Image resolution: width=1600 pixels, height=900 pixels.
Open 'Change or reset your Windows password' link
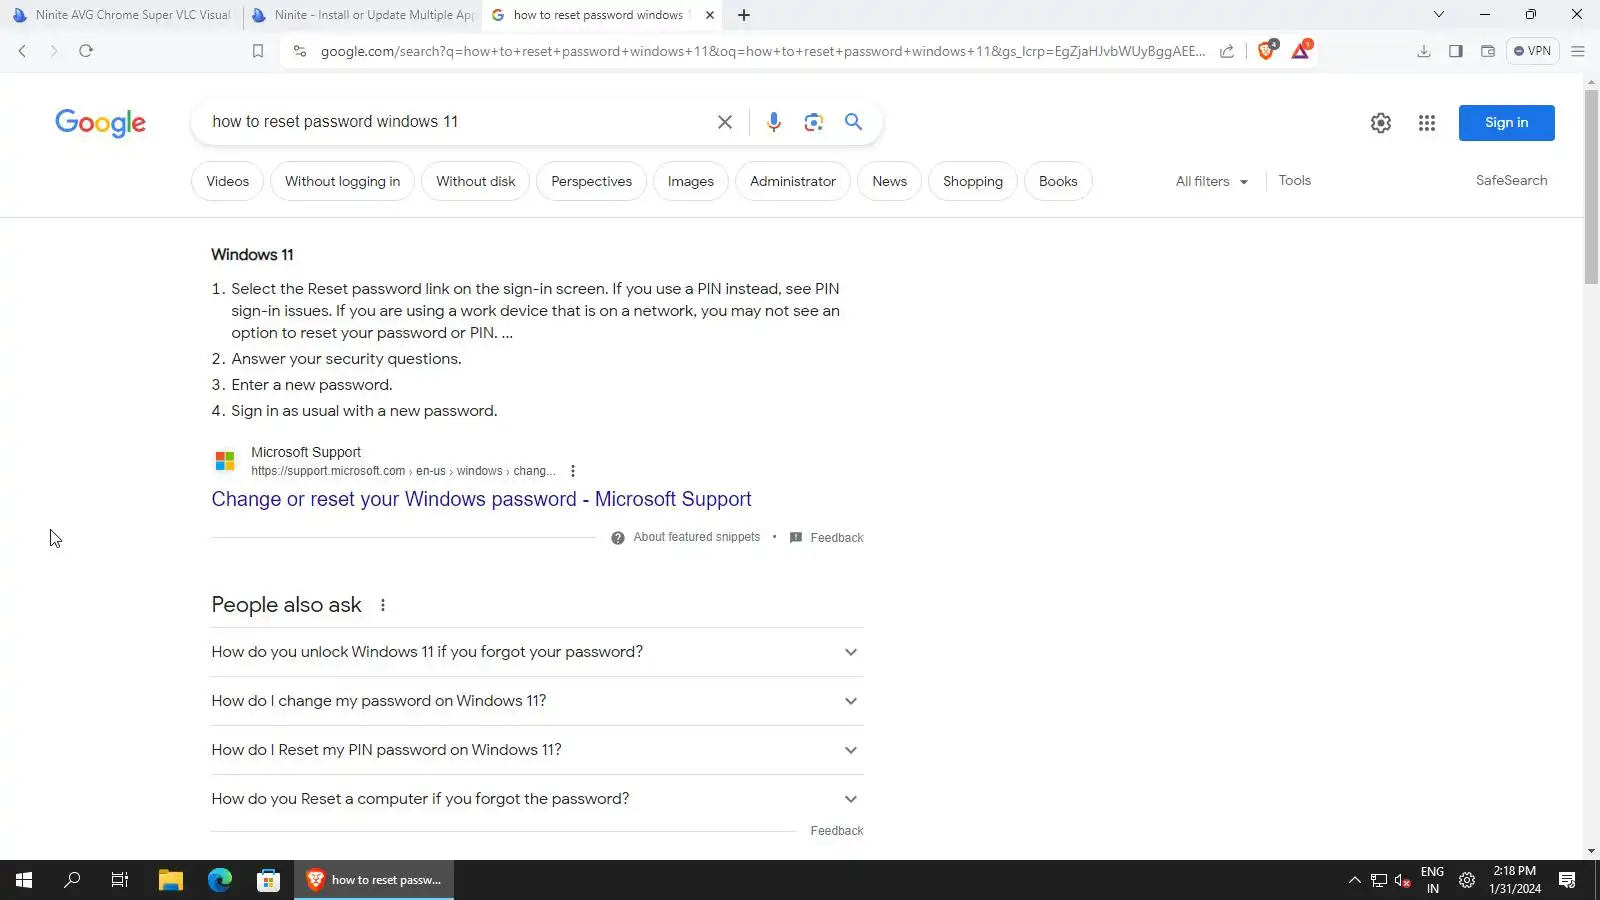click(481, 499)
